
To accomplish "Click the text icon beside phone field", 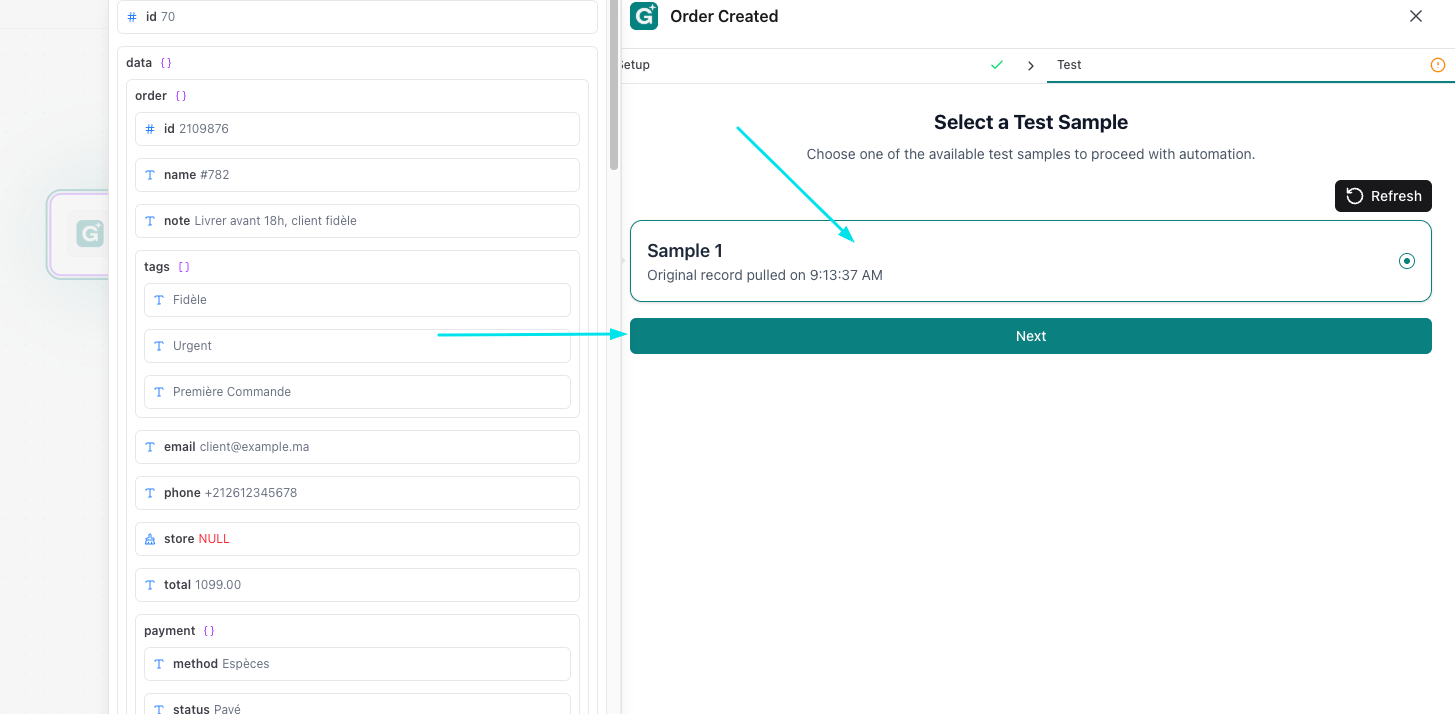I will click(x=150, y=493).
